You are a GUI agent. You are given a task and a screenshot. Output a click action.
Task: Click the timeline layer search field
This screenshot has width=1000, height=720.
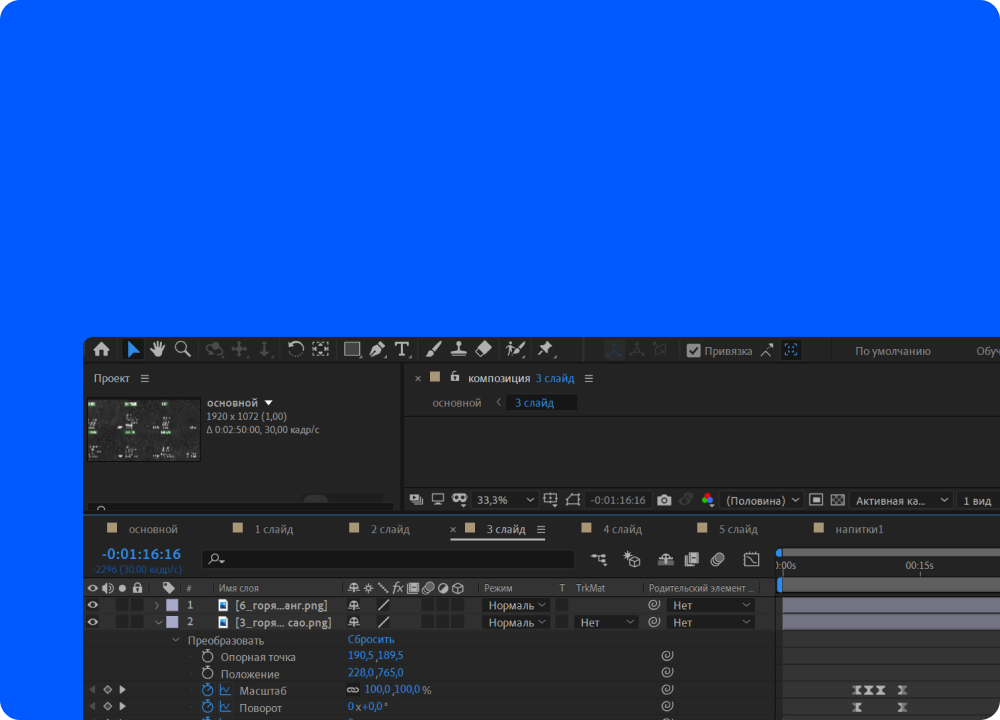[x=388, y=559]
